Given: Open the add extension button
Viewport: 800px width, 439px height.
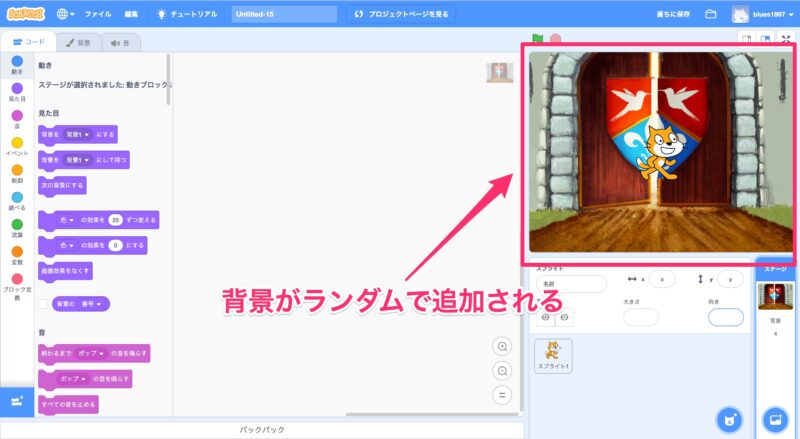Looking at the screenshot, I should (16, 400).
